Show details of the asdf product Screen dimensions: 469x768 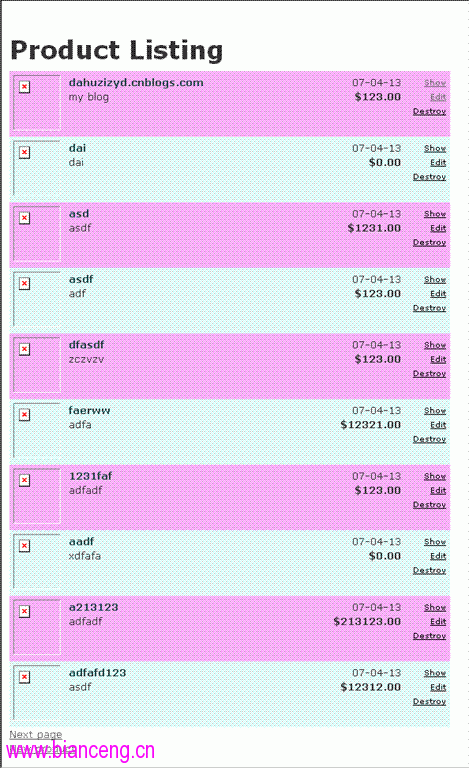point(435,280)
